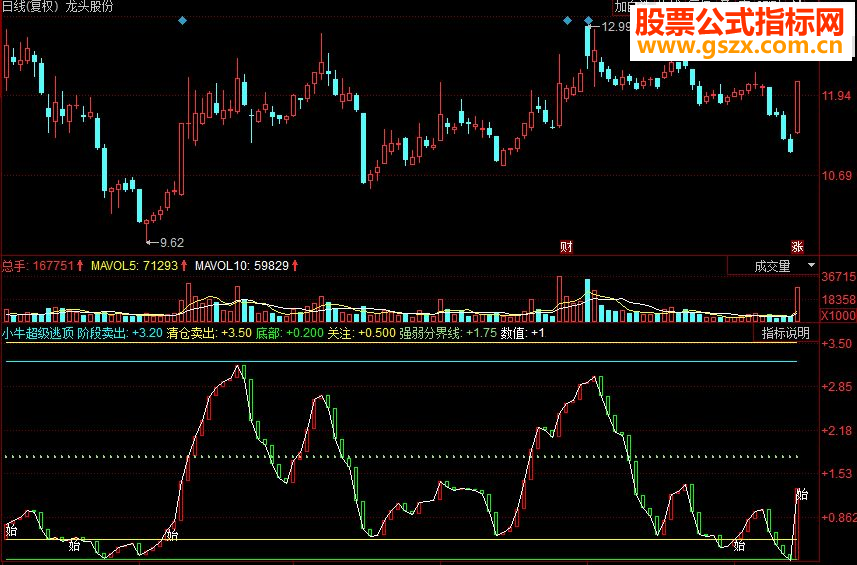
Task: Select the leftmost blue diamond event marker
Action: [183, 21]
